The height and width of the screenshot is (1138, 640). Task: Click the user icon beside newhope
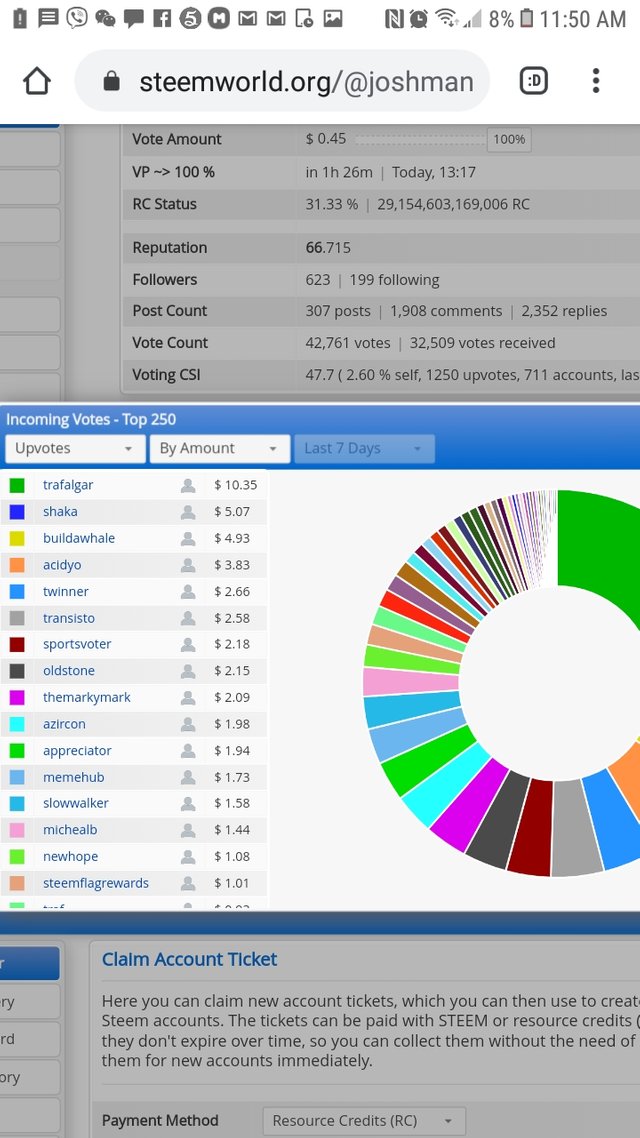188,856
